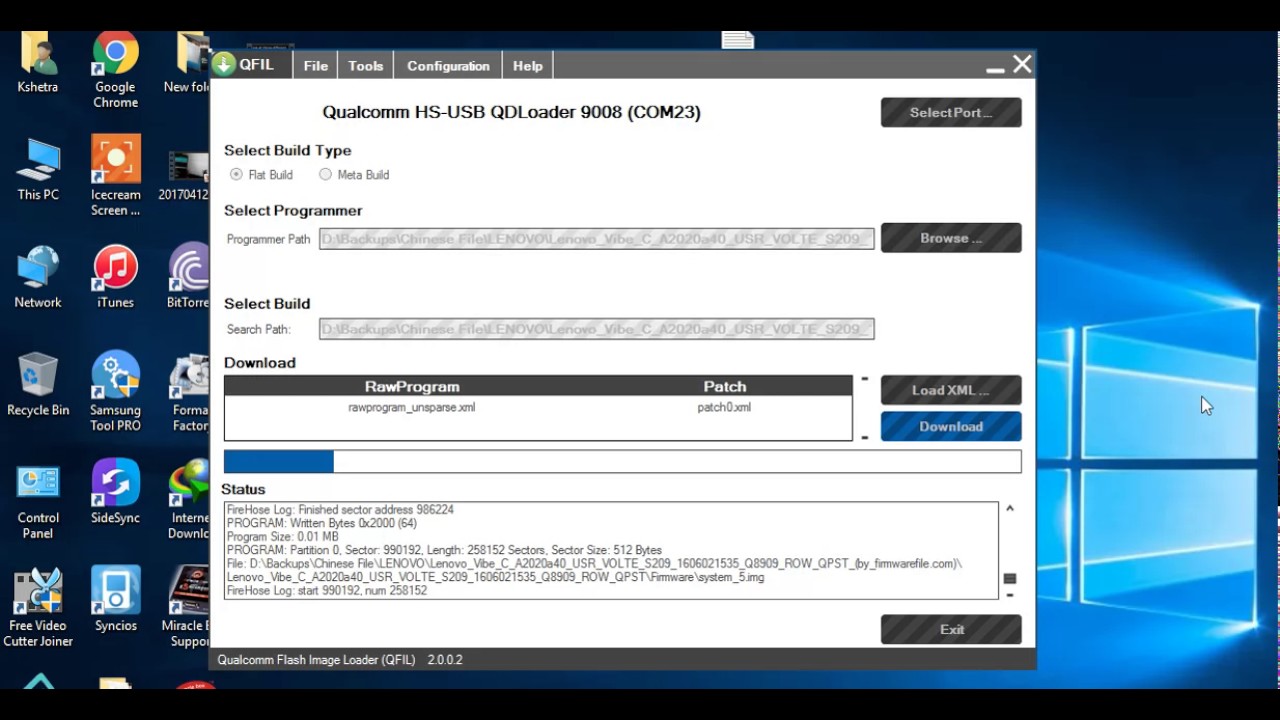Image resolution: width=1280 pixels, height=720 pixels.
Task: Click the status log scroll up arrow
Action: coord(1010,509)
